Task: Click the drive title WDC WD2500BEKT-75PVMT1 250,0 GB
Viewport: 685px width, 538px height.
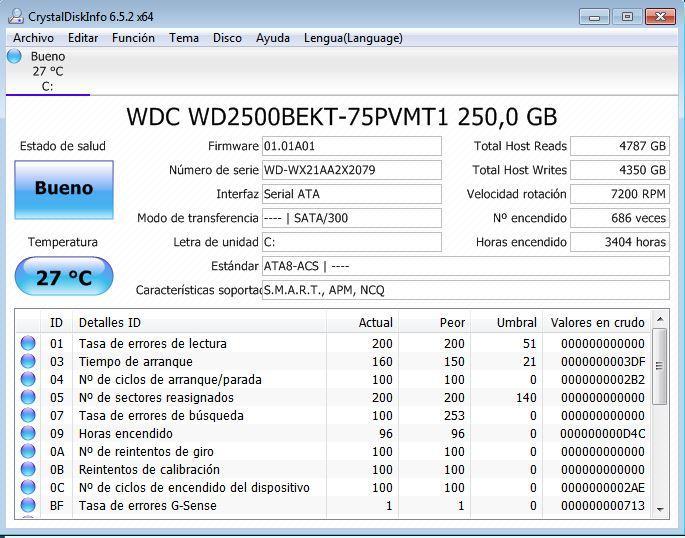Action: pos(342,117)
